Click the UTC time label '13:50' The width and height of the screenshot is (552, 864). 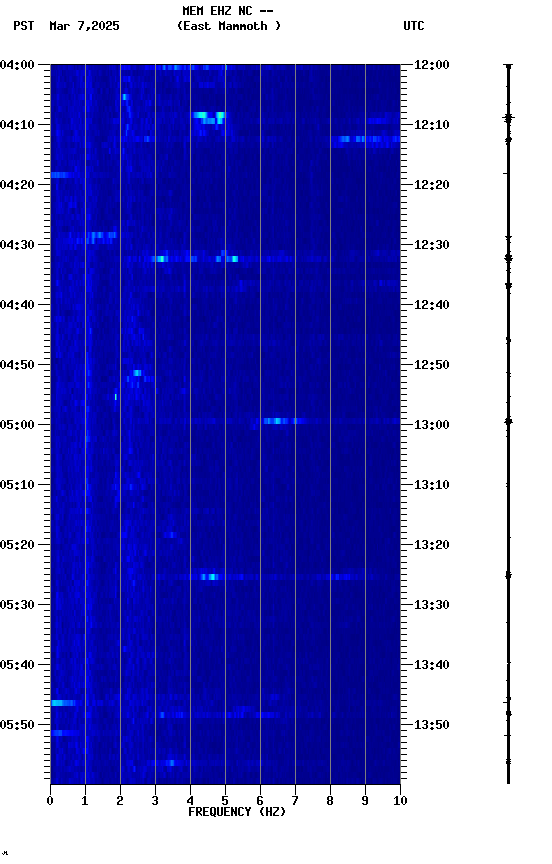click(x=432, y=725)
